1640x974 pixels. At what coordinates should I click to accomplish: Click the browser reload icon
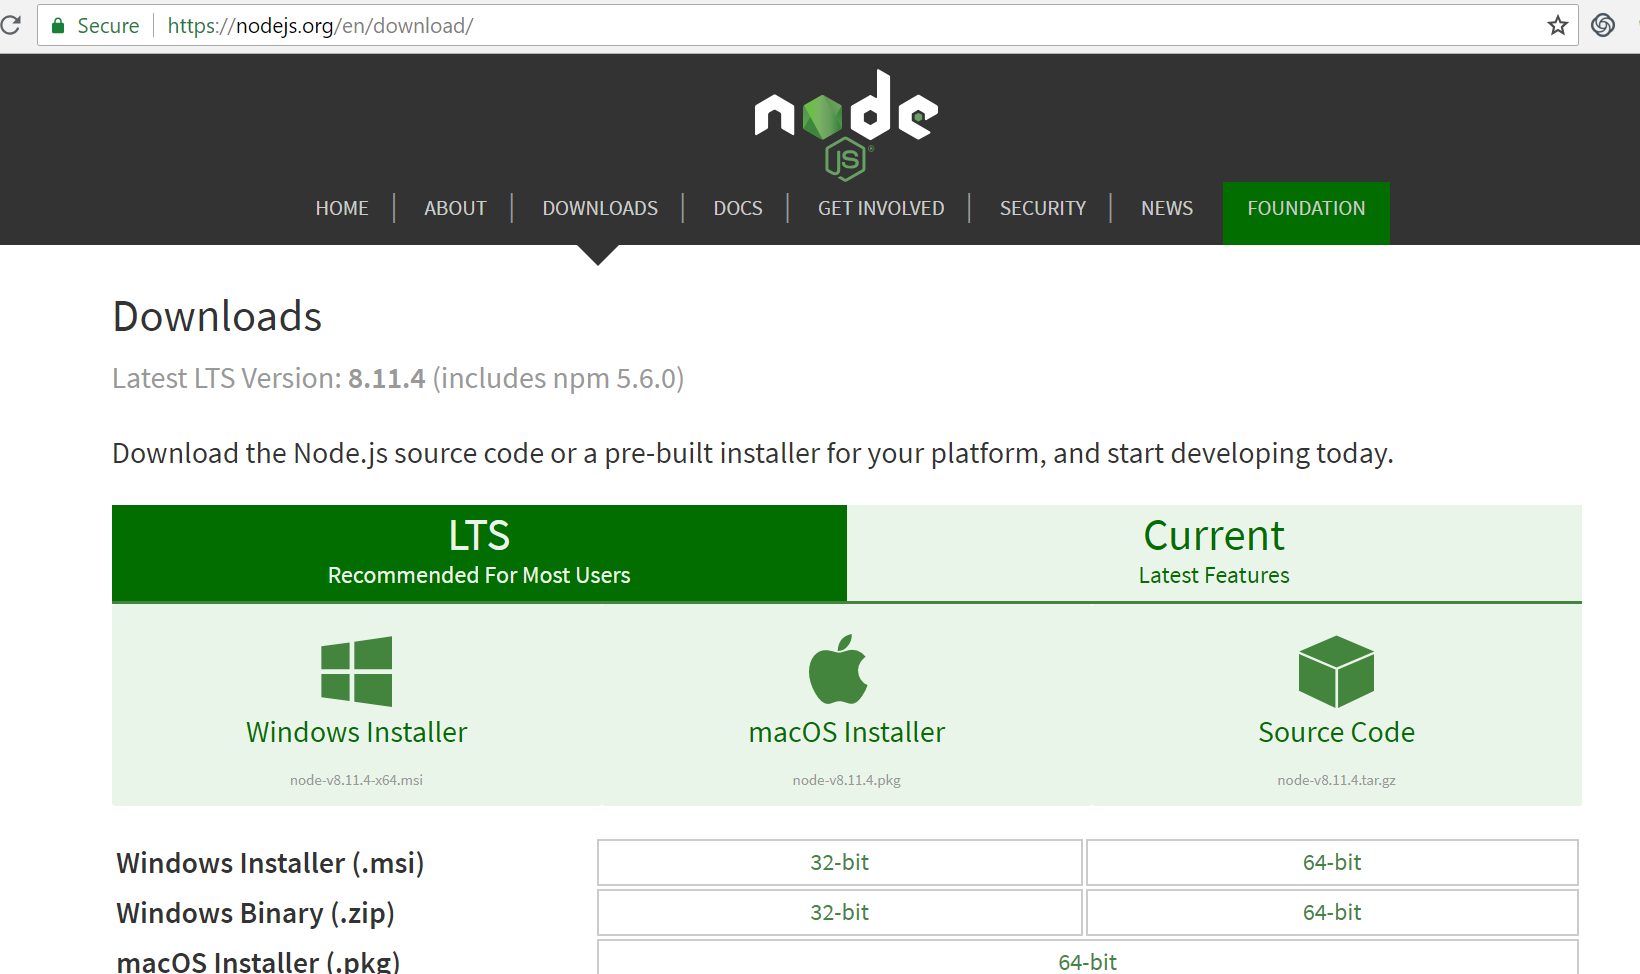11,25
